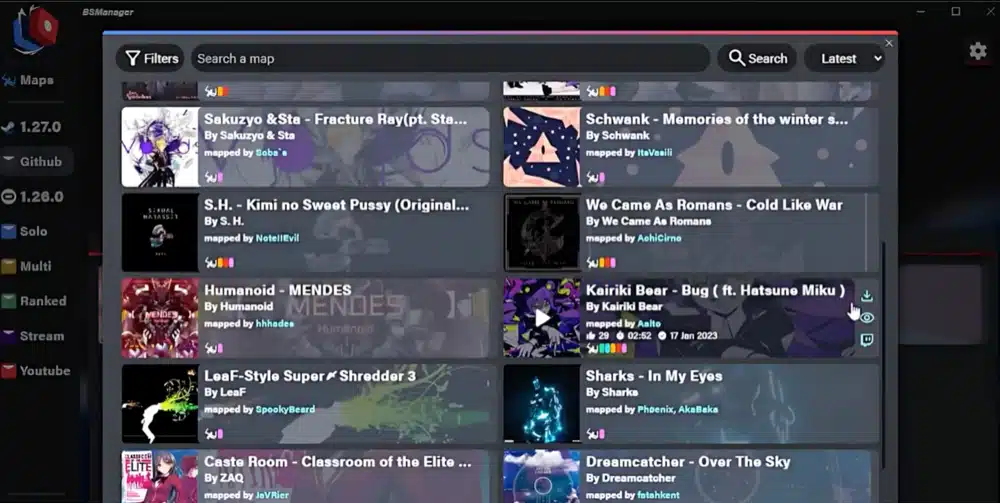Click difficulty color bars on S.H. map
The height and width of the screenshot is (504, 1000).
coord(226,262)
